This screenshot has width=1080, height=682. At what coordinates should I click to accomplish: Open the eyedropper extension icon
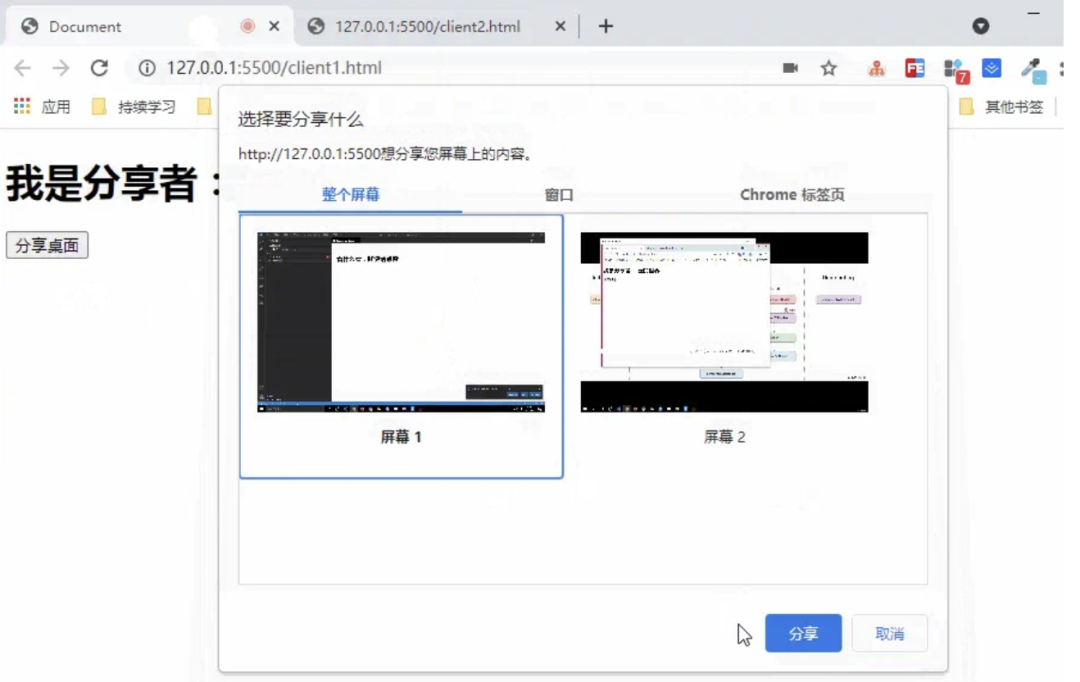pos(1032,69)
